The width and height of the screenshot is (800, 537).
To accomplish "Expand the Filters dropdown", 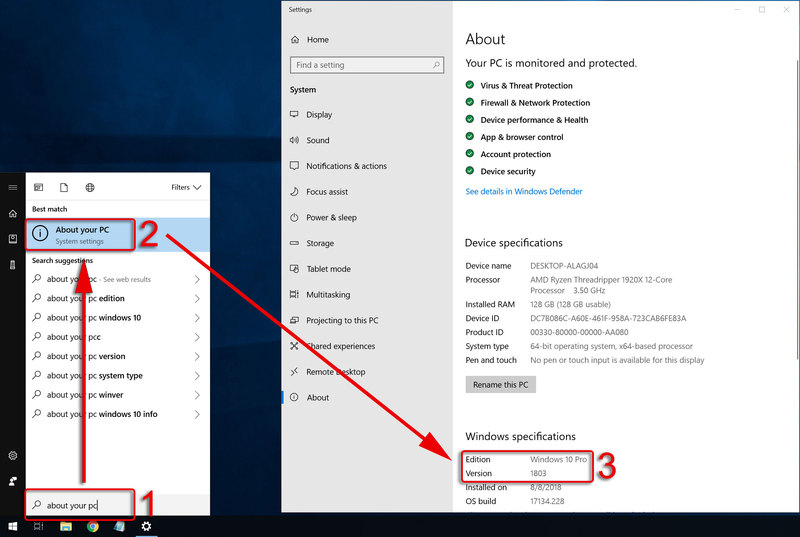I will pyautogui.click(x=186, y=187).
